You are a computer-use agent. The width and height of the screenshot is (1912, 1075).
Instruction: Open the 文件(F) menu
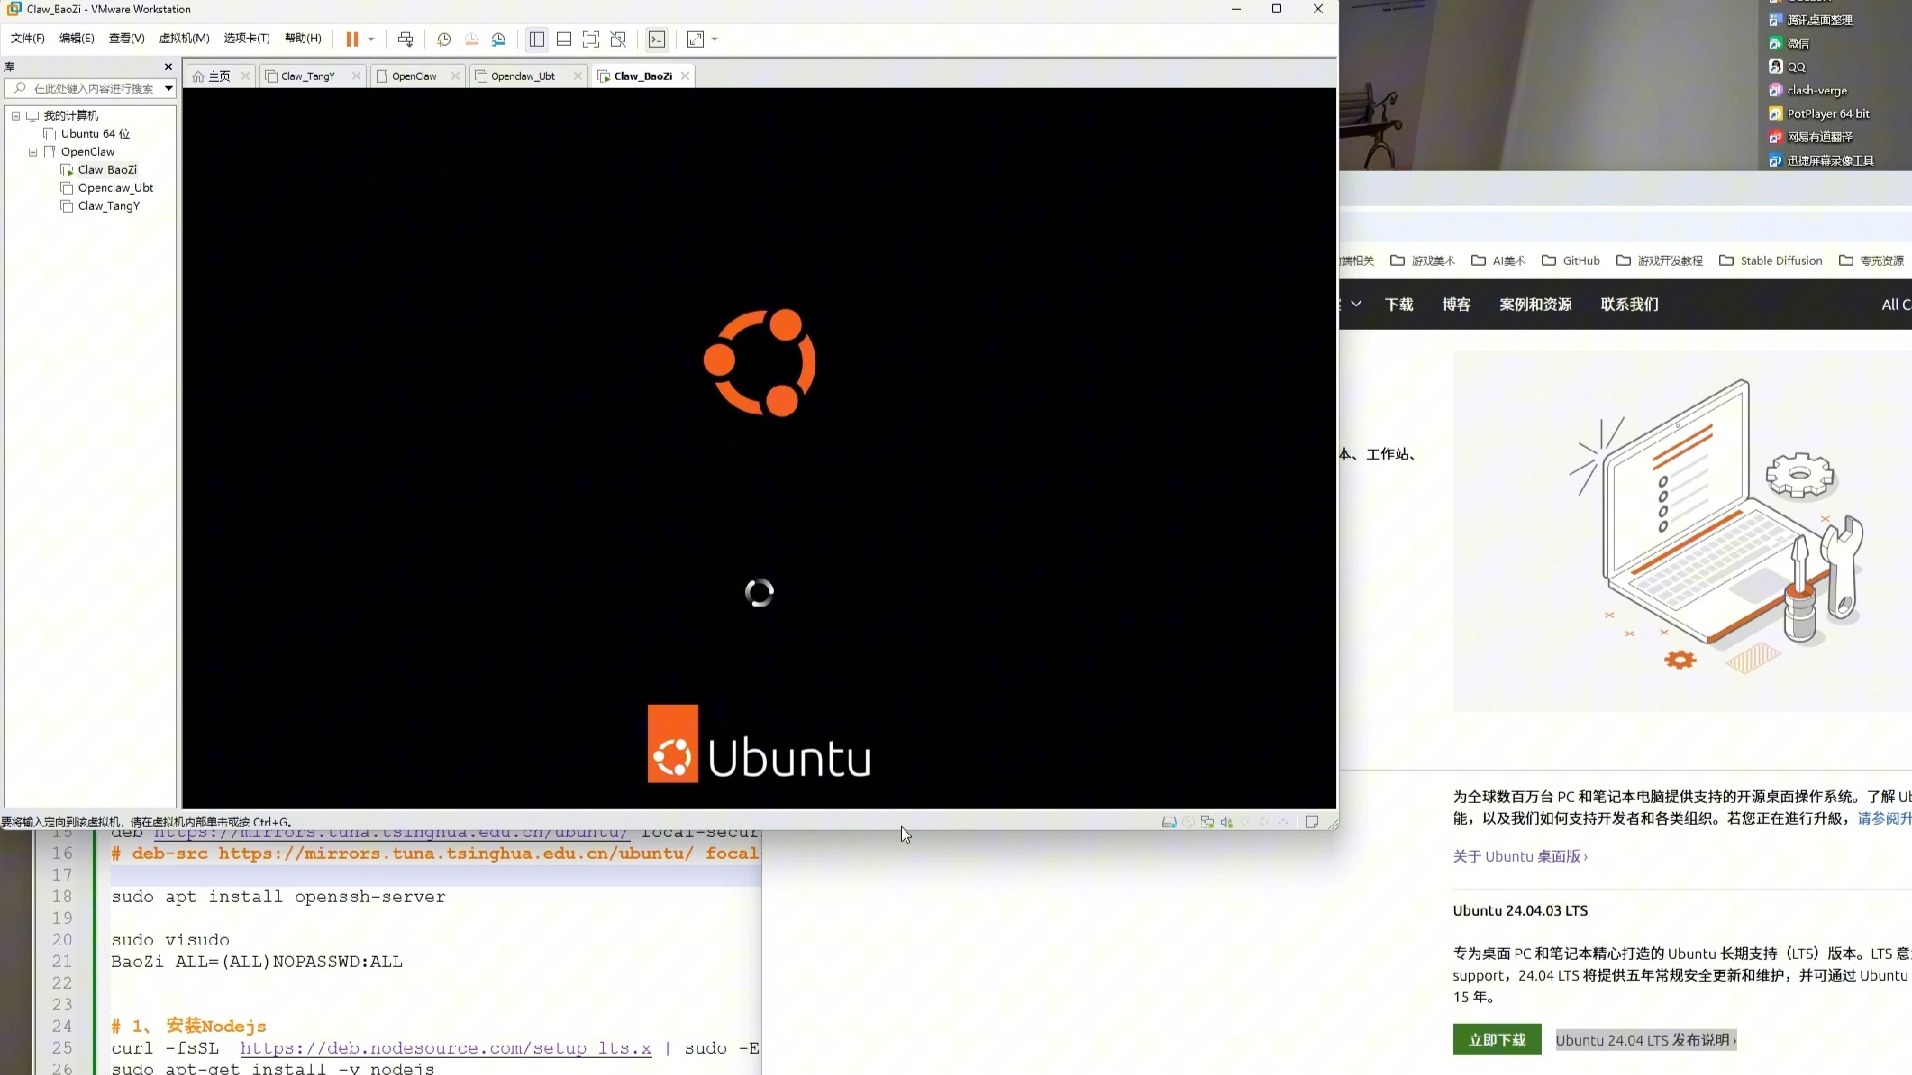(x=27, y=38)
